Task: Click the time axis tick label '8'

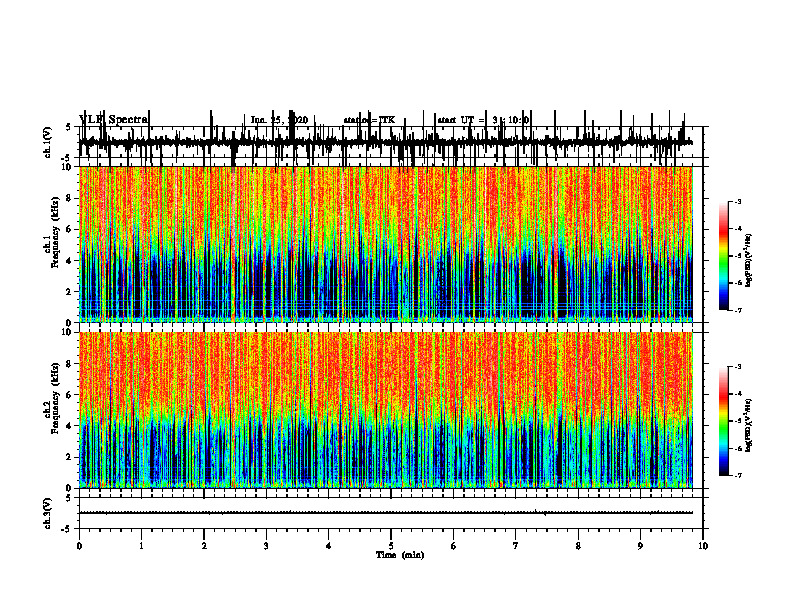Action: point(578,546)
